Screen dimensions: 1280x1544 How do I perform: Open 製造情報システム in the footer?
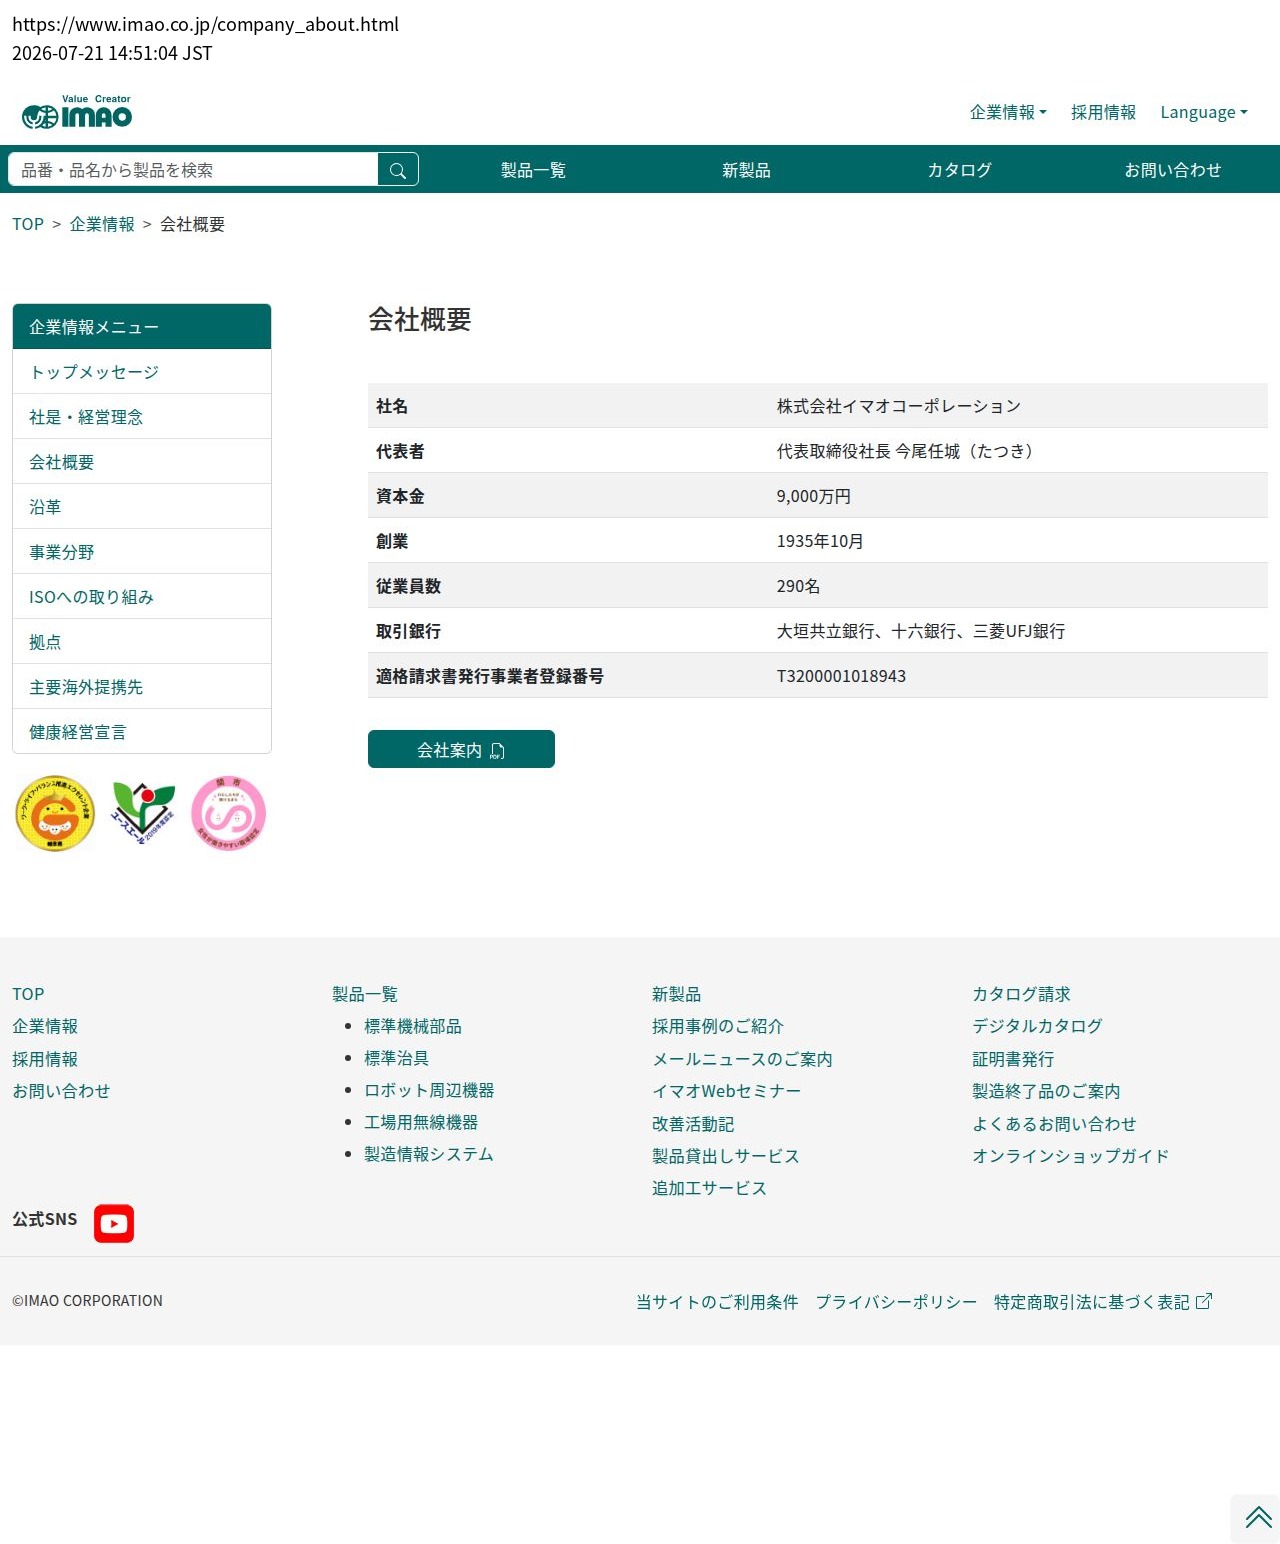point(429,1154)
